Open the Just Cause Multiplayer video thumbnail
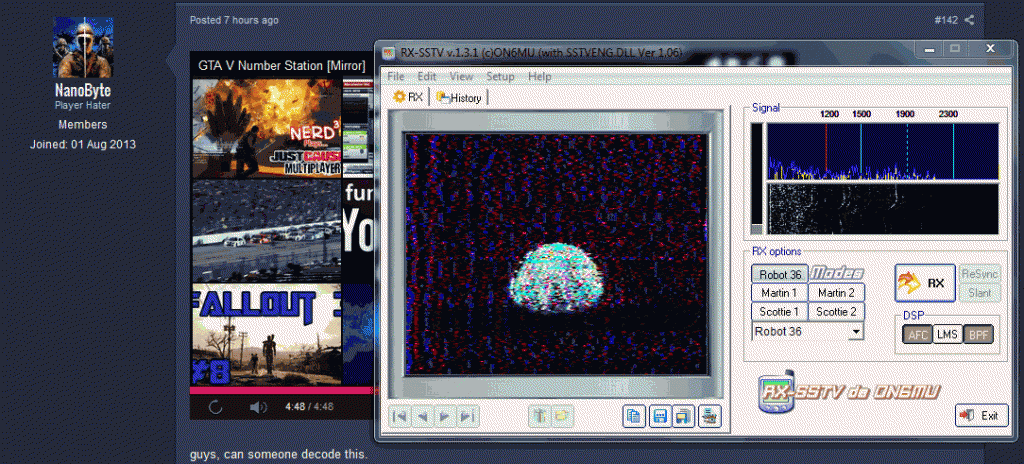 (x=267, y=128)
